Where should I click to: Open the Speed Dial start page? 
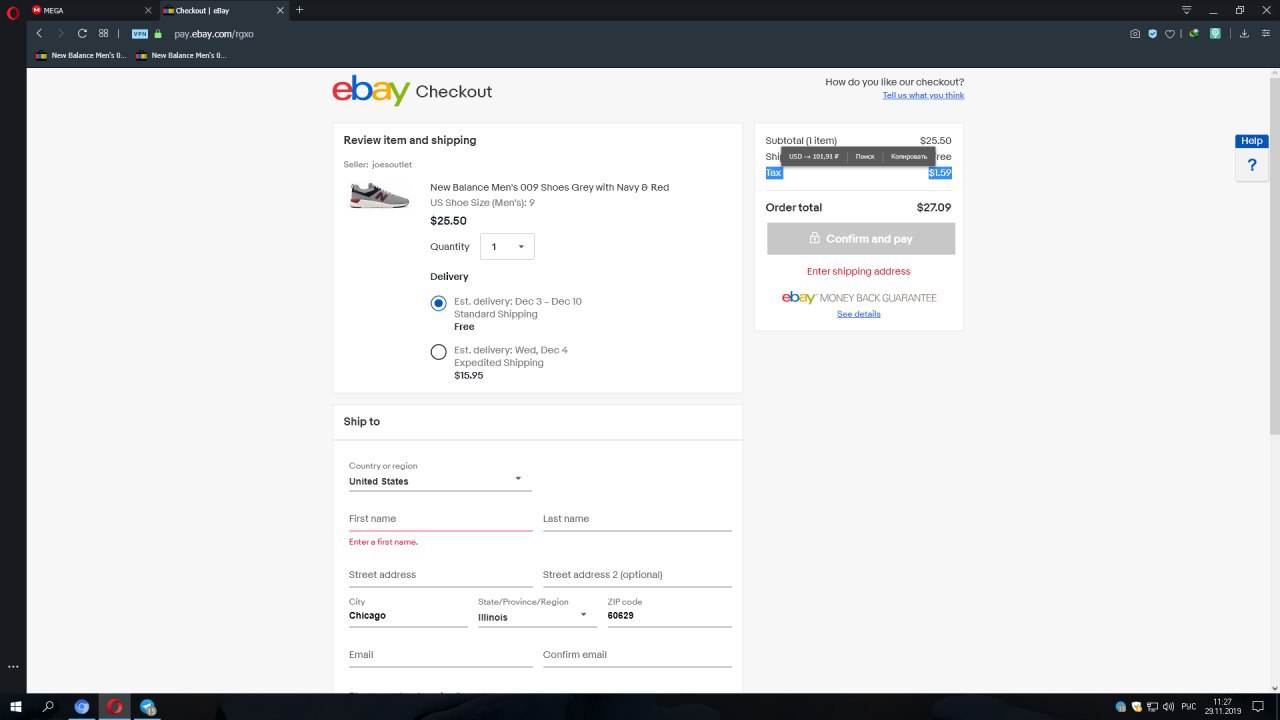[103, 33]
